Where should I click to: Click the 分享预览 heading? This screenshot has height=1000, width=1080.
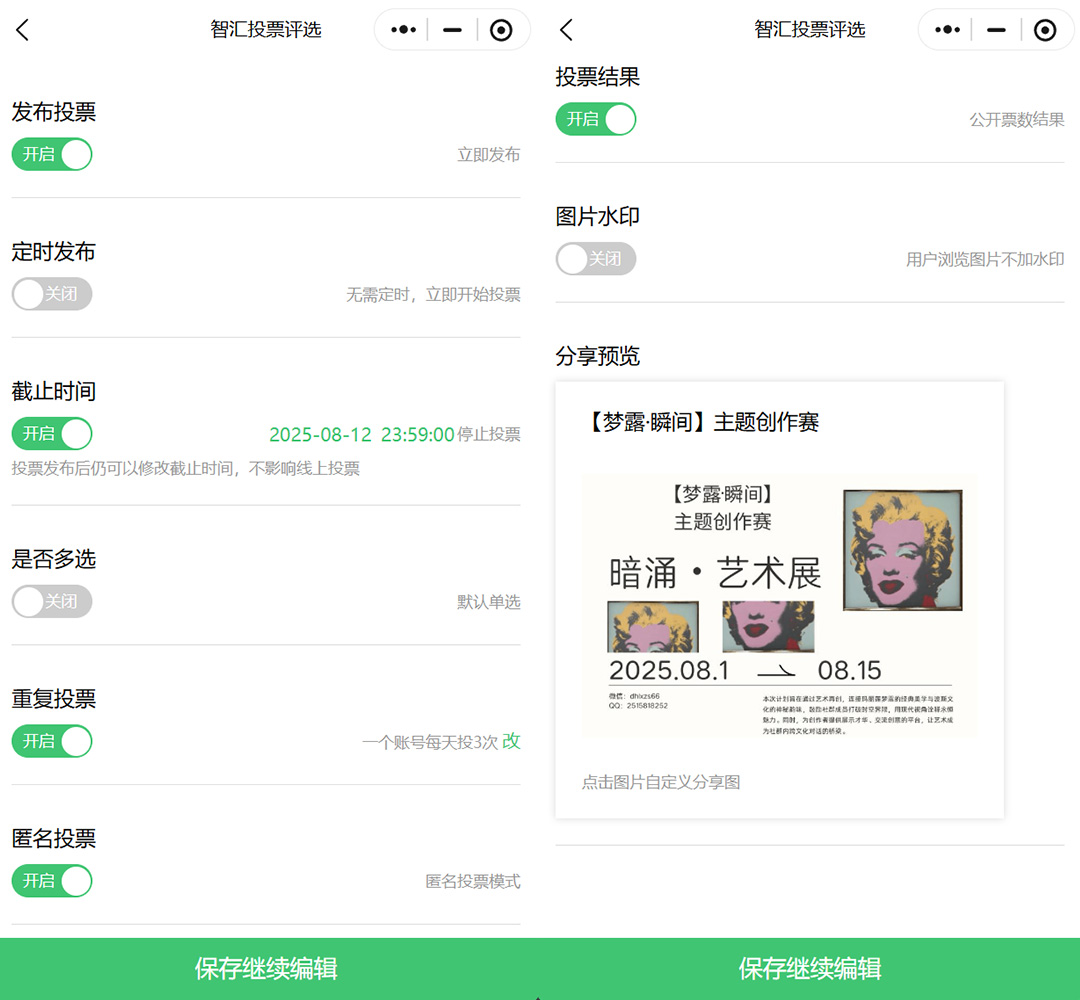click(x=598, y=356)
